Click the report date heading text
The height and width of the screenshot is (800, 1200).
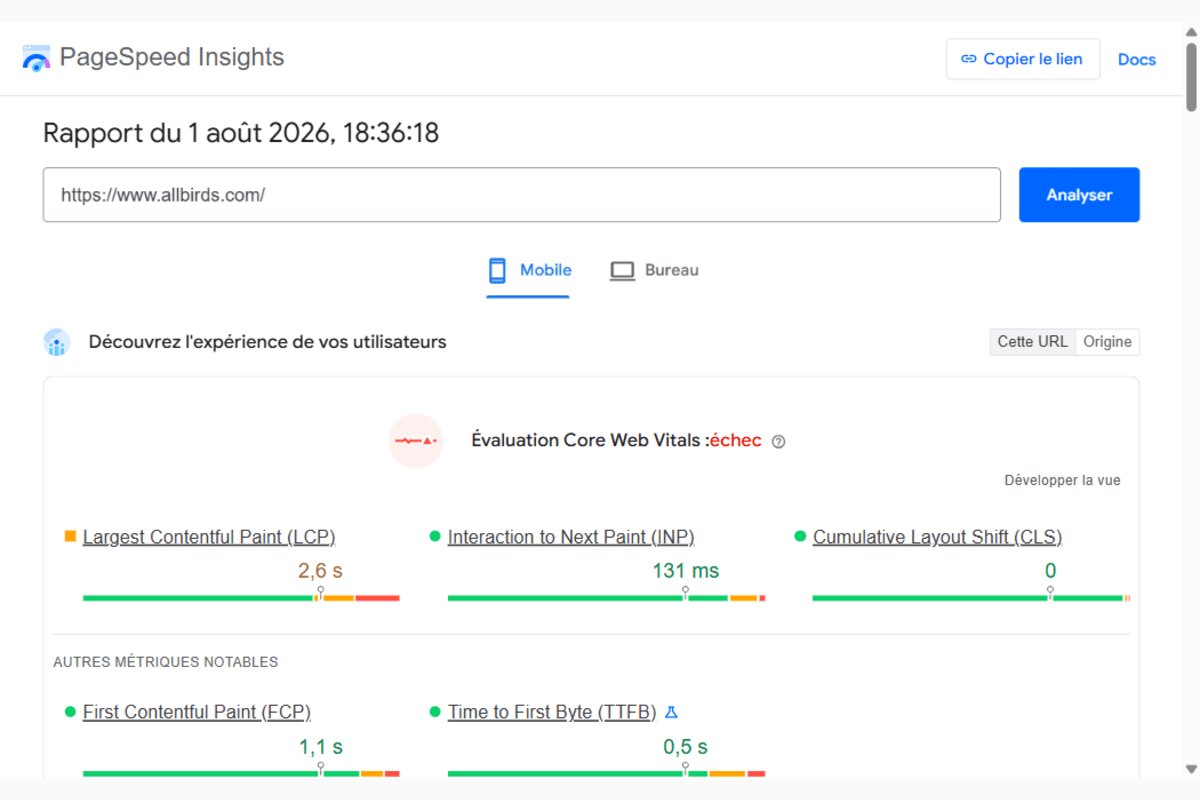click(241, 133)
